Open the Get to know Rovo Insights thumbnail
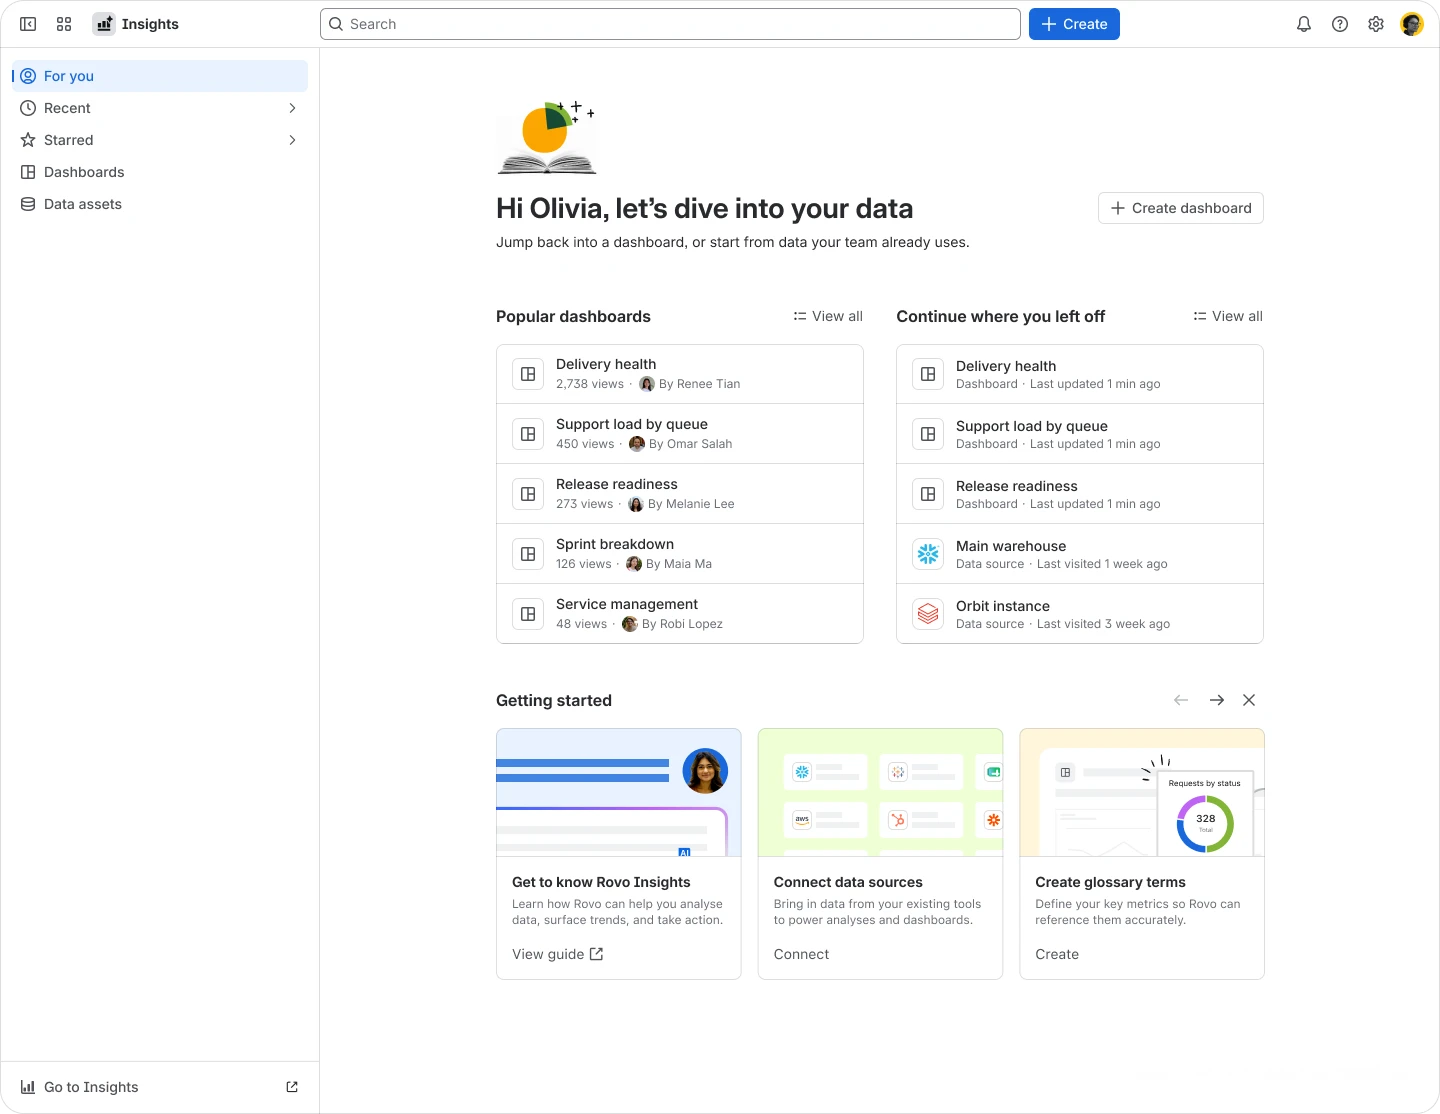Image resolution: width=1440 pixels, height=1114 pixels. coord(619,792)
